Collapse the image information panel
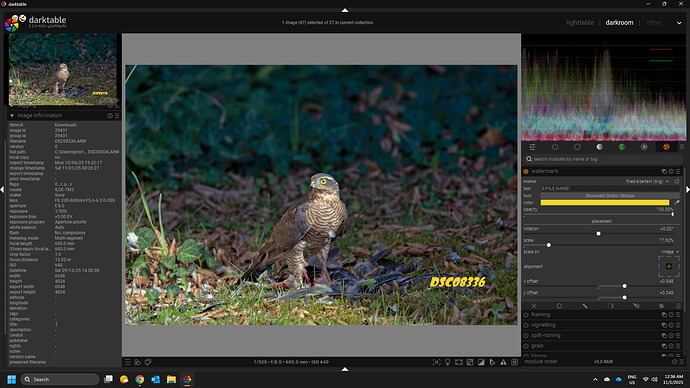Image resolution: width=690 pixels, height=388 pixels. pos(12,115)
